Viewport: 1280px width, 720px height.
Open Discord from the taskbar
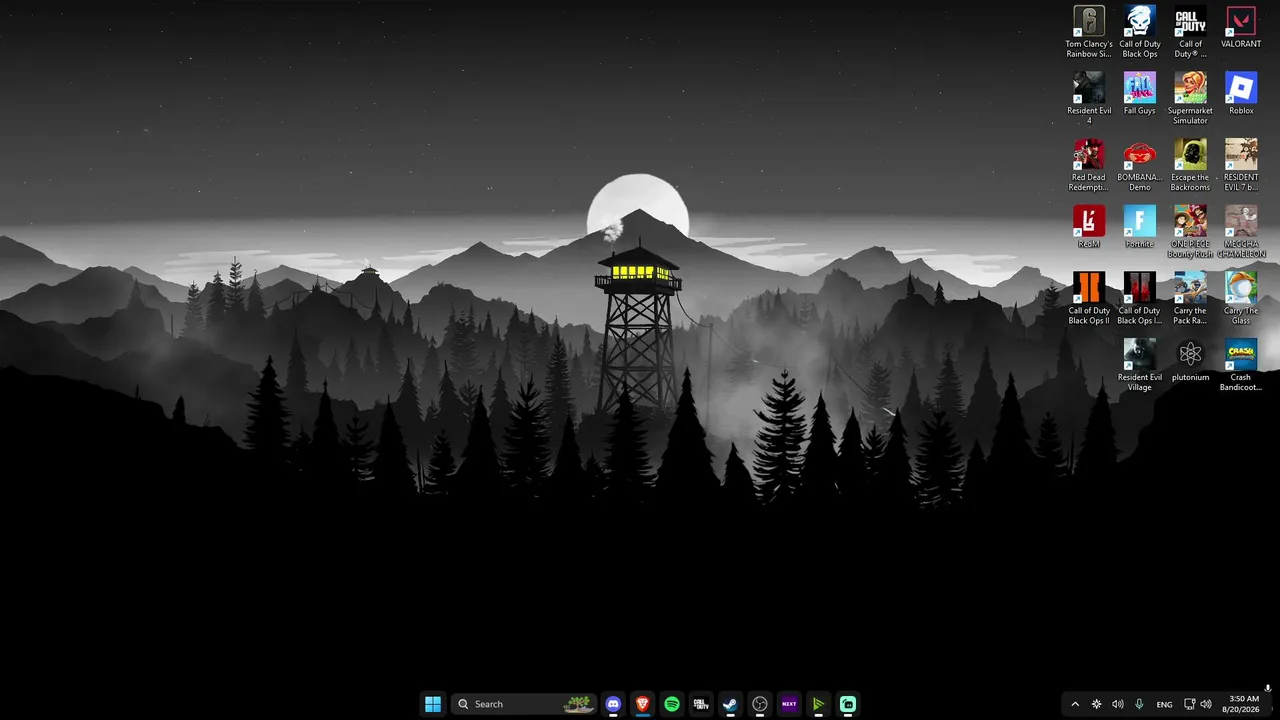pyautogui.click(x=613, y=704)
